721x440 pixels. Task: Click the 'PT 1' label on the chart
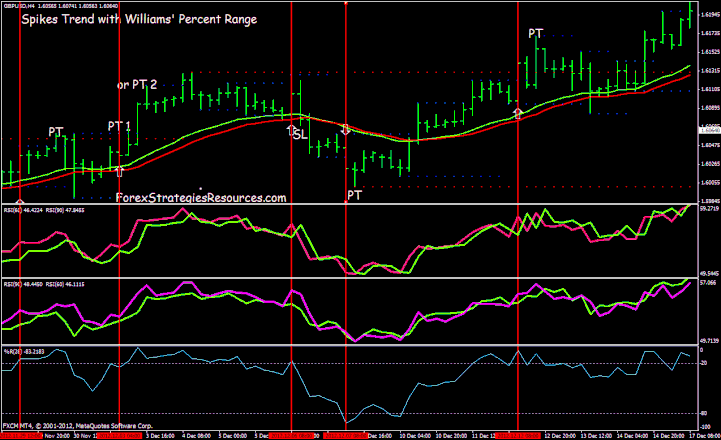click(119, 126)
